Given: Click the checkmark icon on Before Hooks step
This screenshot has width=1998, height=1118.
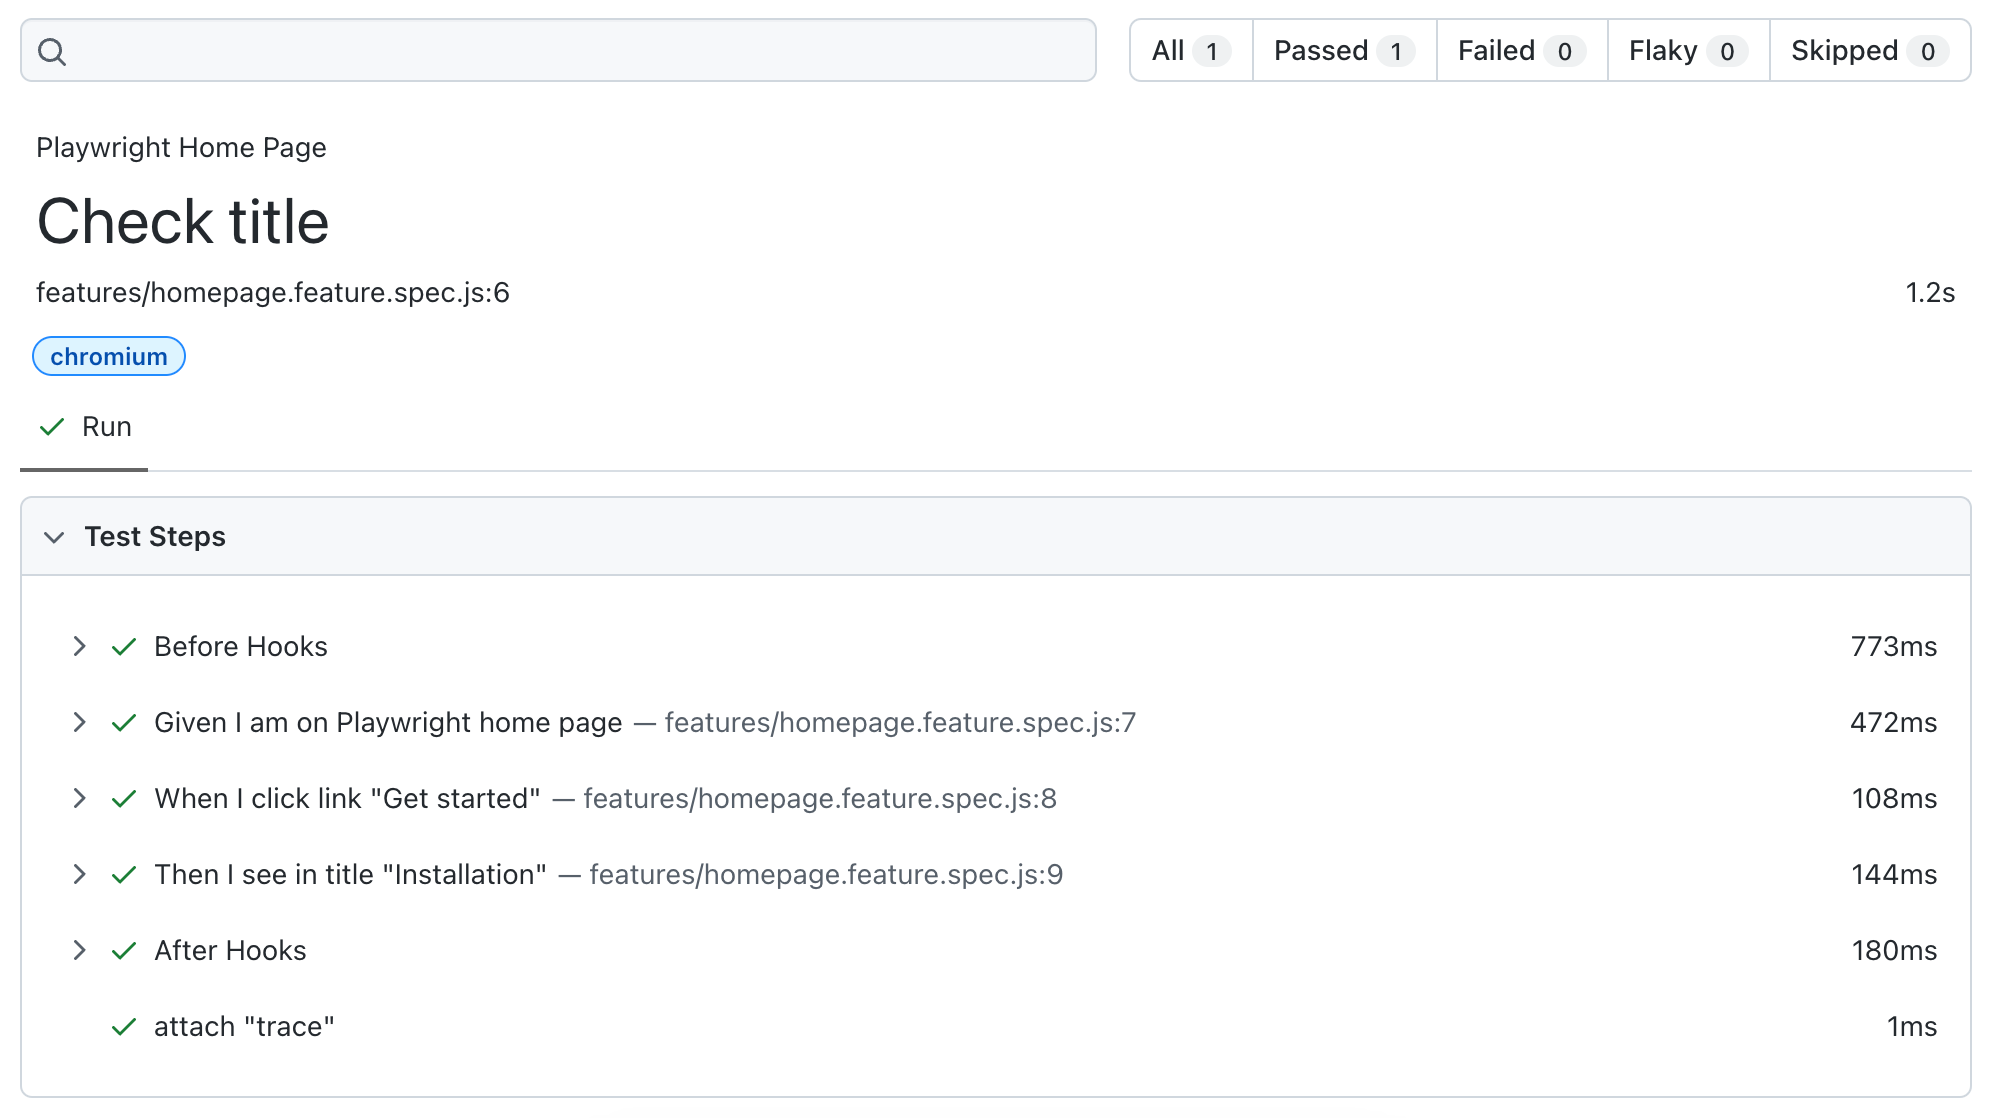Looking at the screenshot, I should click(124, 647).
